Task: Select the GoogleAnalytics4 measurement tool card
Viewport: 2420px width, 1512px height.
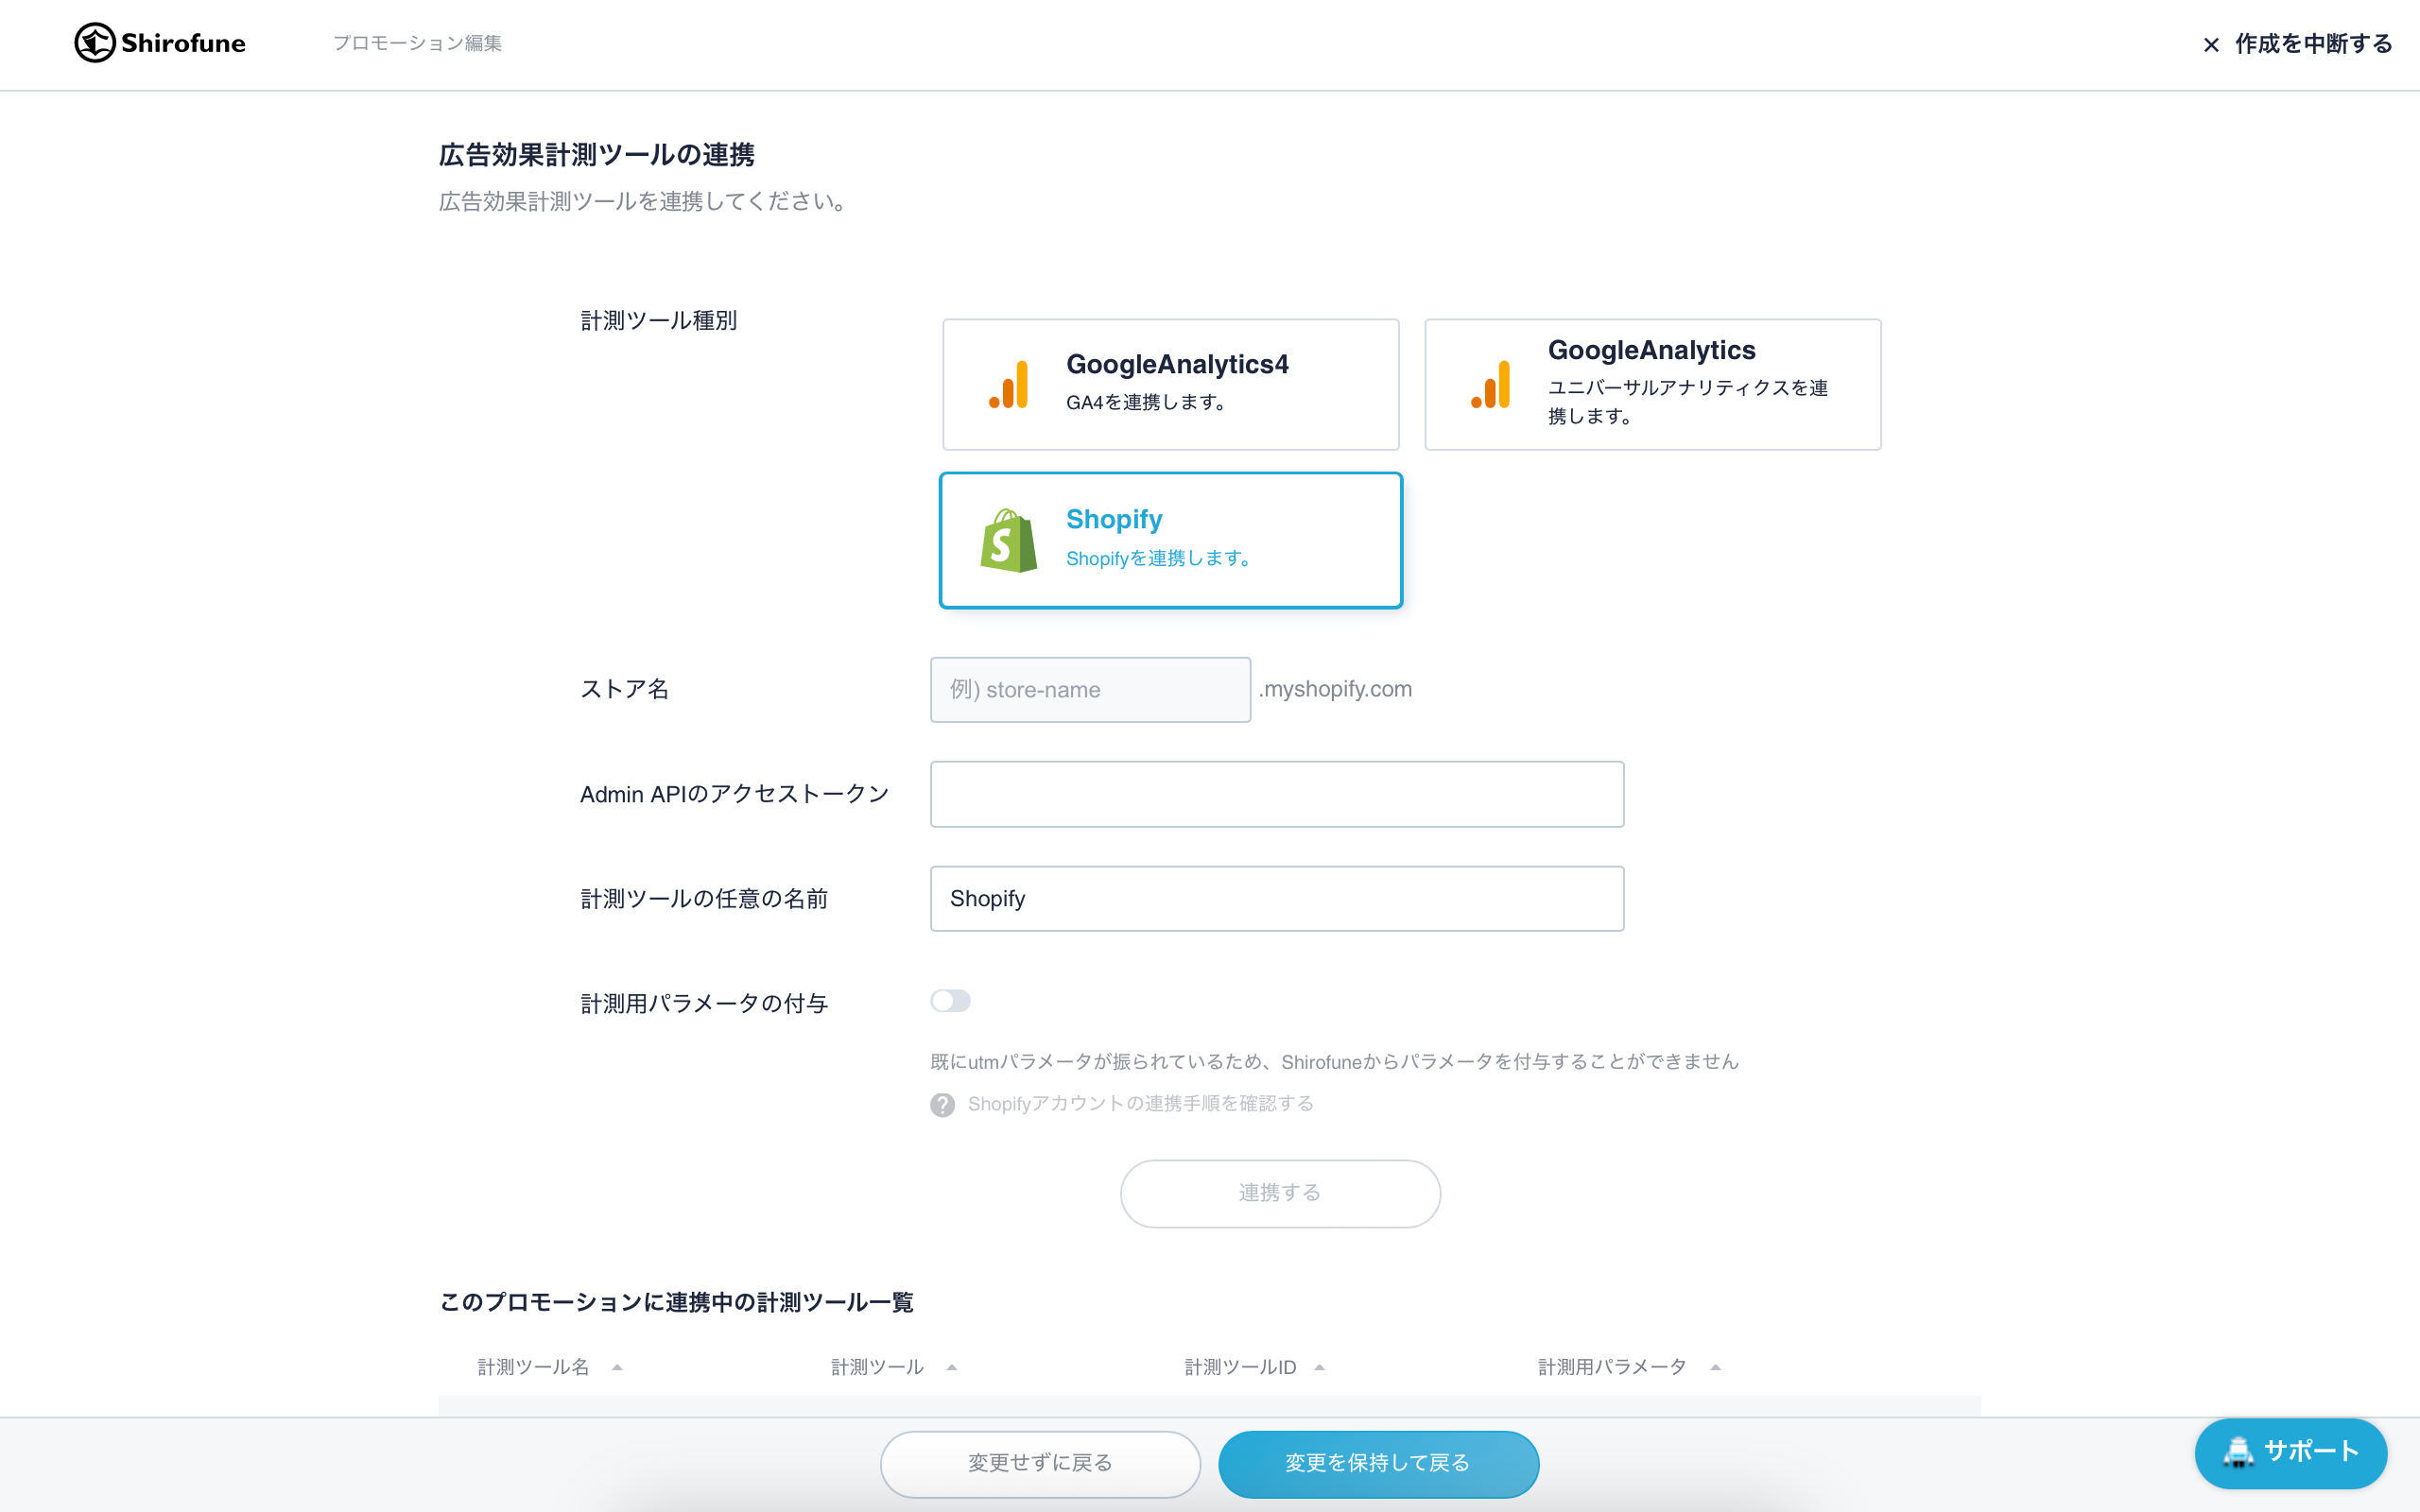Action: pyautogui.click(x=1170, y=383)
